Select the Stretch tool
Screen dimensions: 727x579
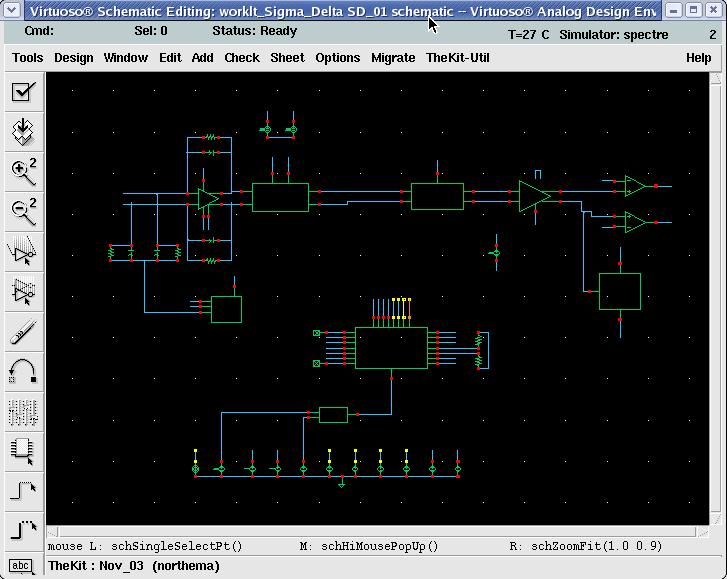pyautogui.click(x=23, y=251)
